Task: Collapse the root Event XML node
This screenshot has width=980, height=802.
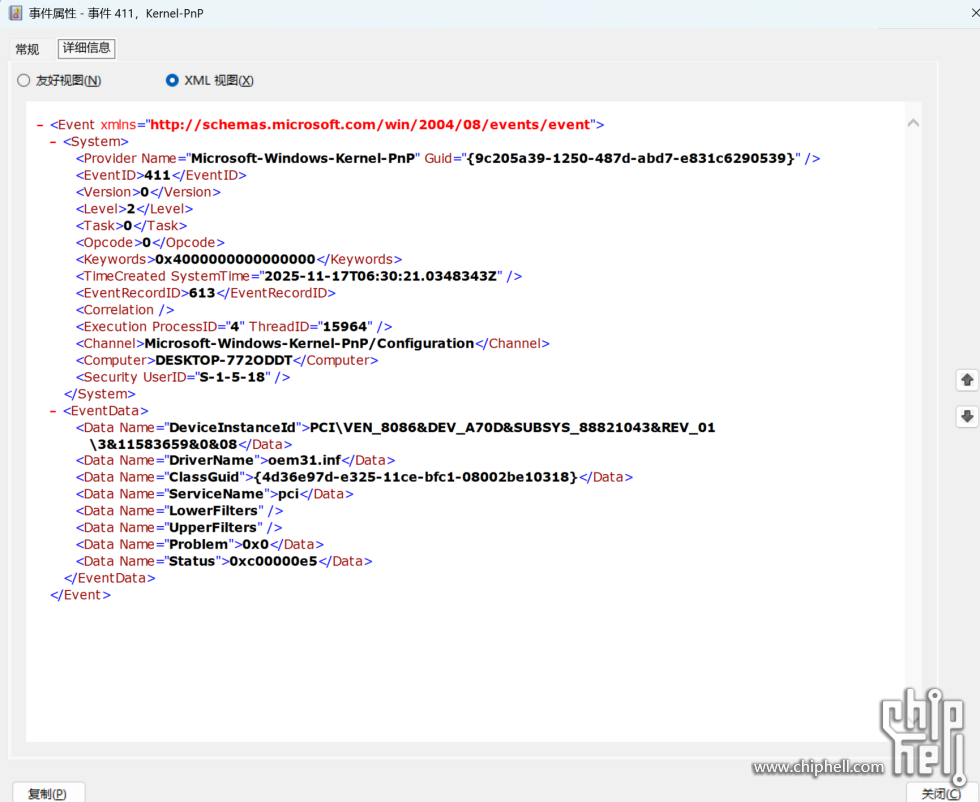Action: point(40,125)
